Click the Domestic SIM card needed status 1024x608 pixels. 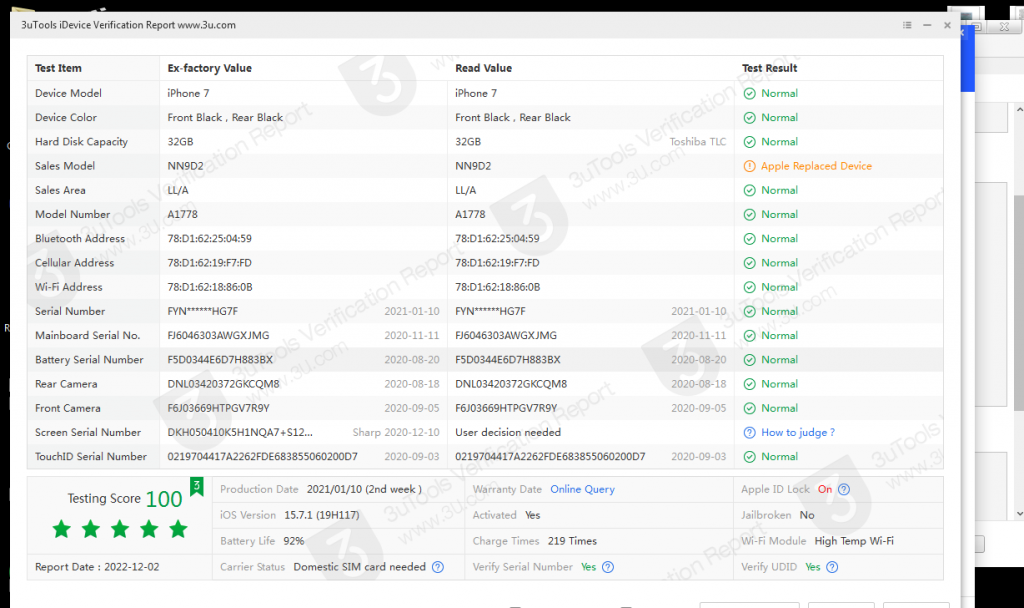(x=359, y=567)
